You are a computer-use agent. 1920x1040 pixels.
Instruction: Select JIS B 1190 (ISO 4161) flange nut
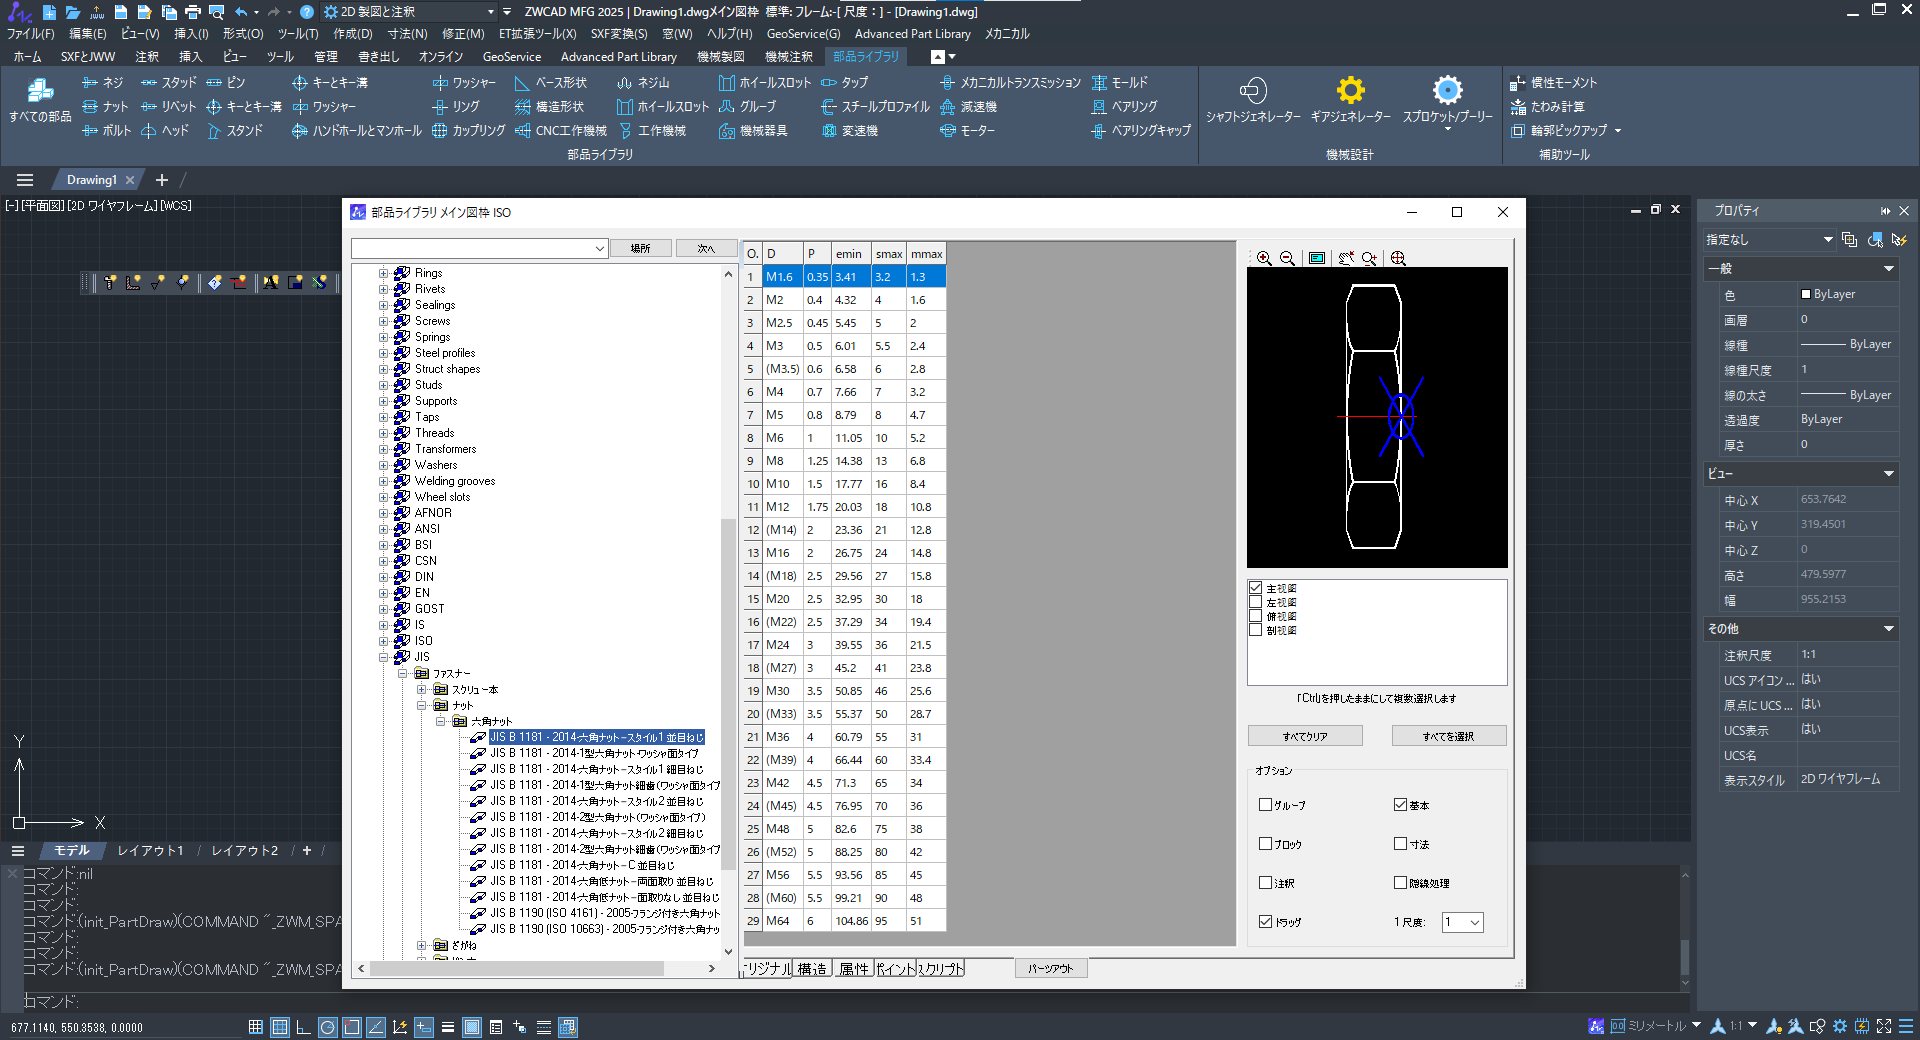point(605,913)
